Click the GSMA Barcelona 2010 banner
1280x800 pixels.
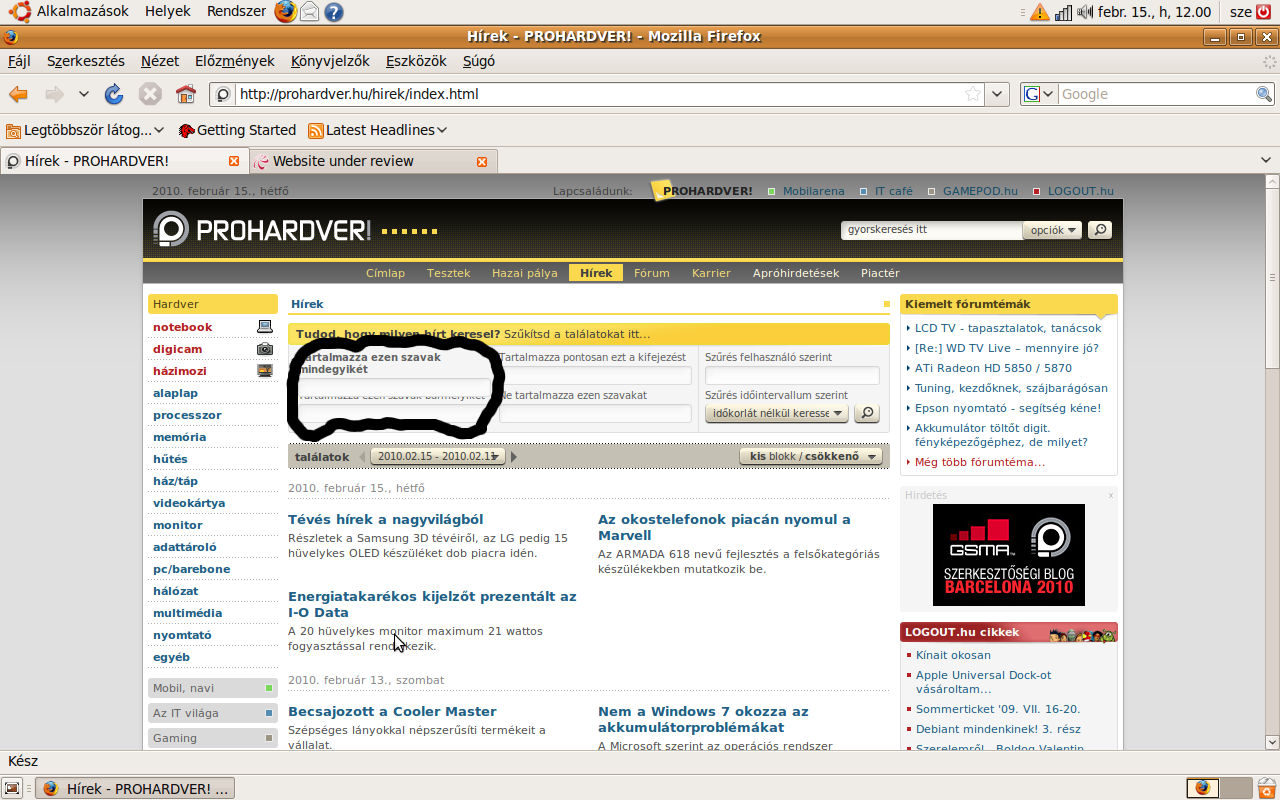(1009, 555)
